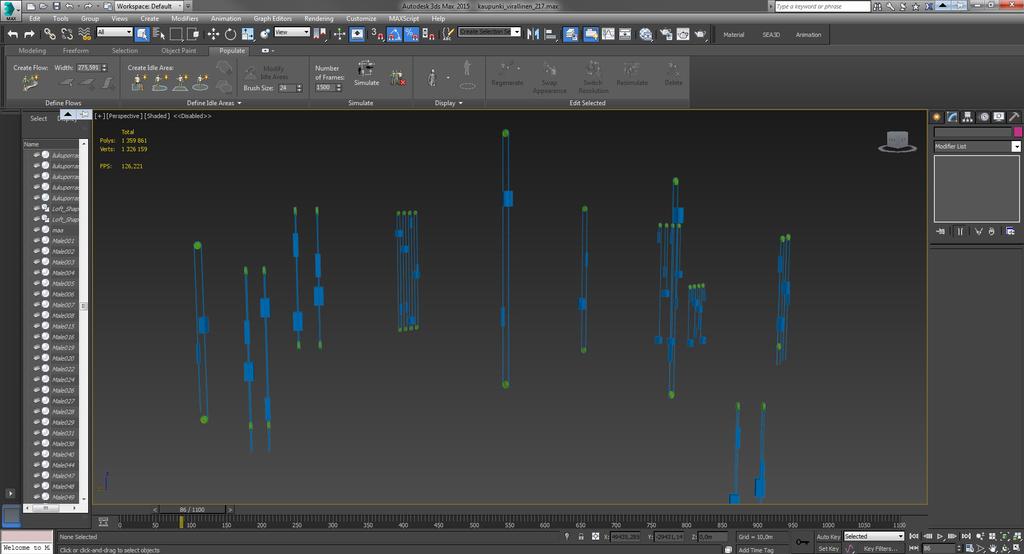The height and width of the screenshot is (554, 1024).
Task: Open the application MAX logo menu
Action: (10, 10)
